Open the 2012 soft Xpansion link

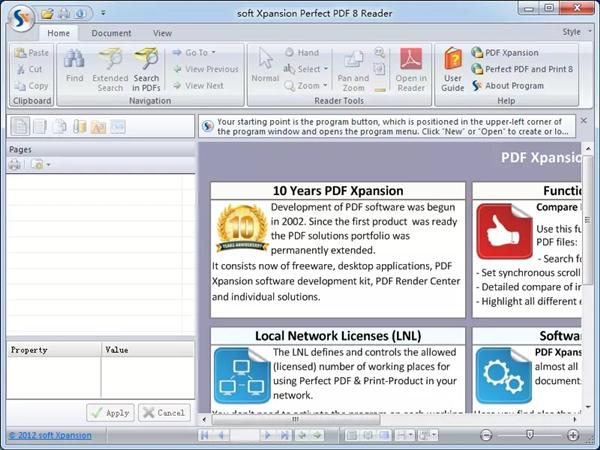click(50, 435)
